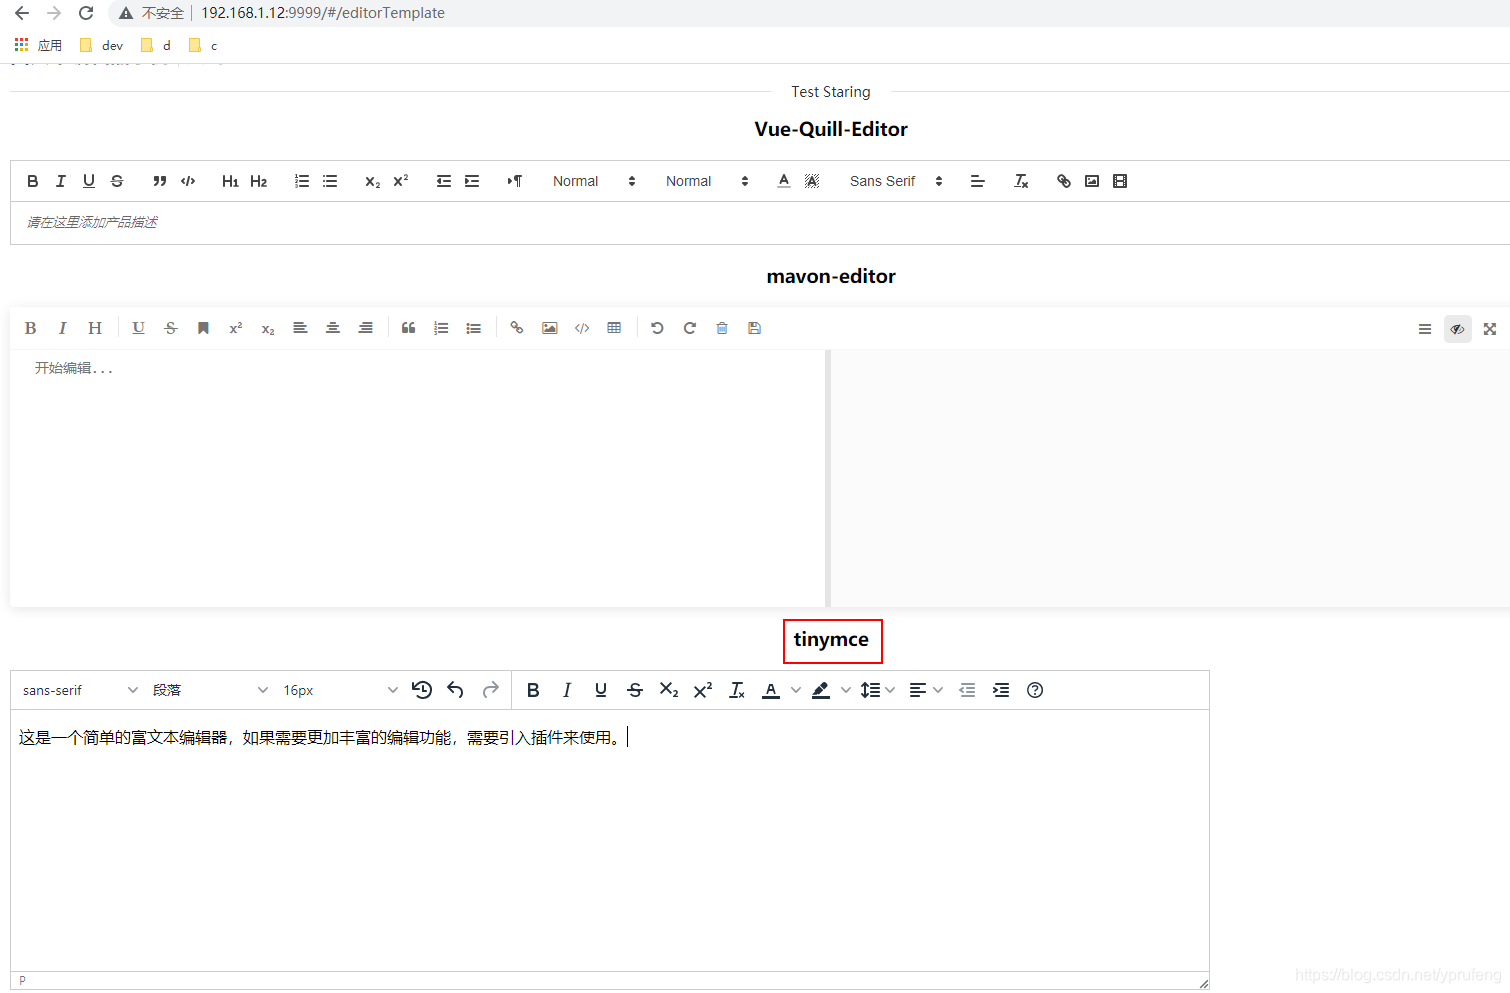Increase indent in tinymce toolbar

tap(1001, 690)
